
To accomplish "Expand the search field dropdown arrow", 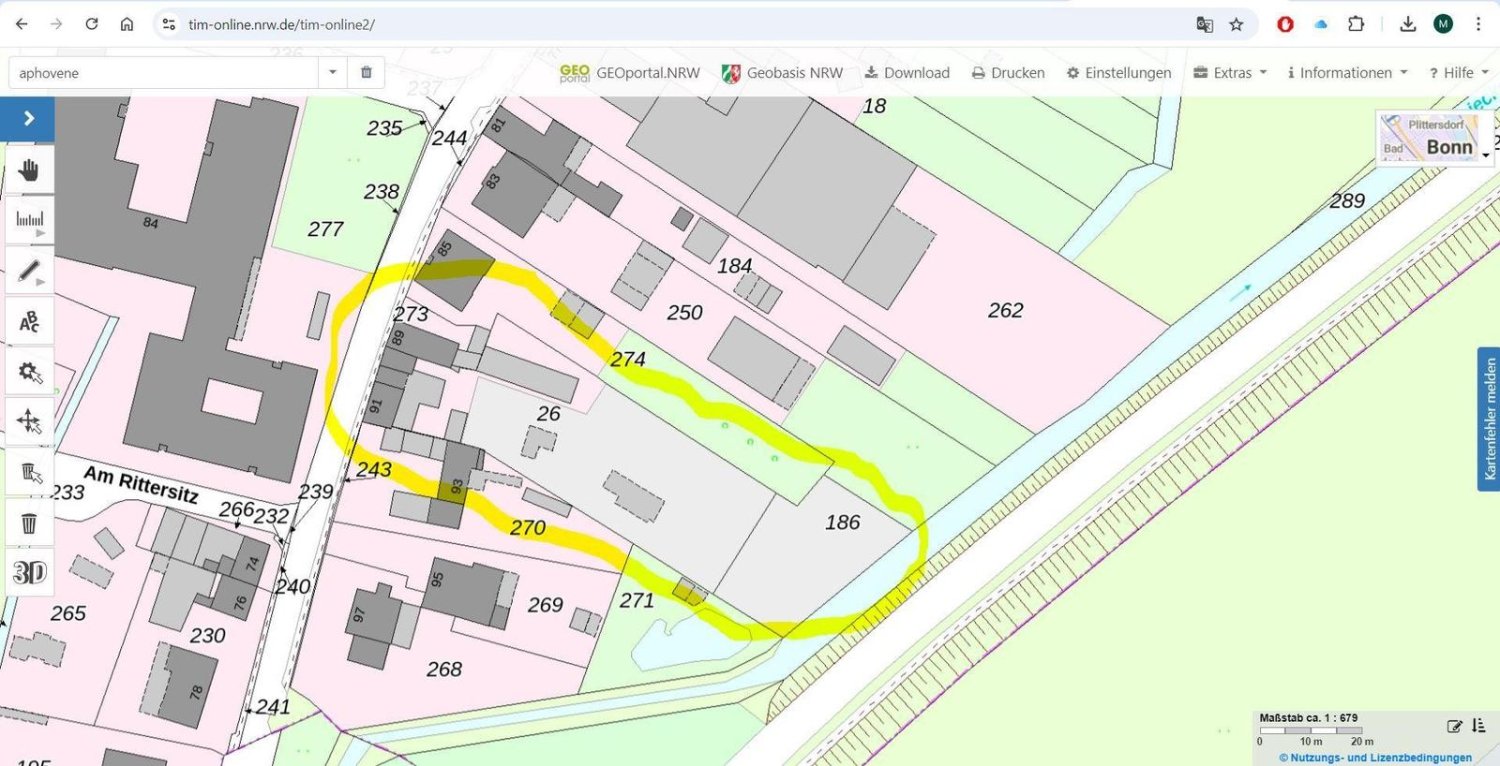I will tap(332, 72).
